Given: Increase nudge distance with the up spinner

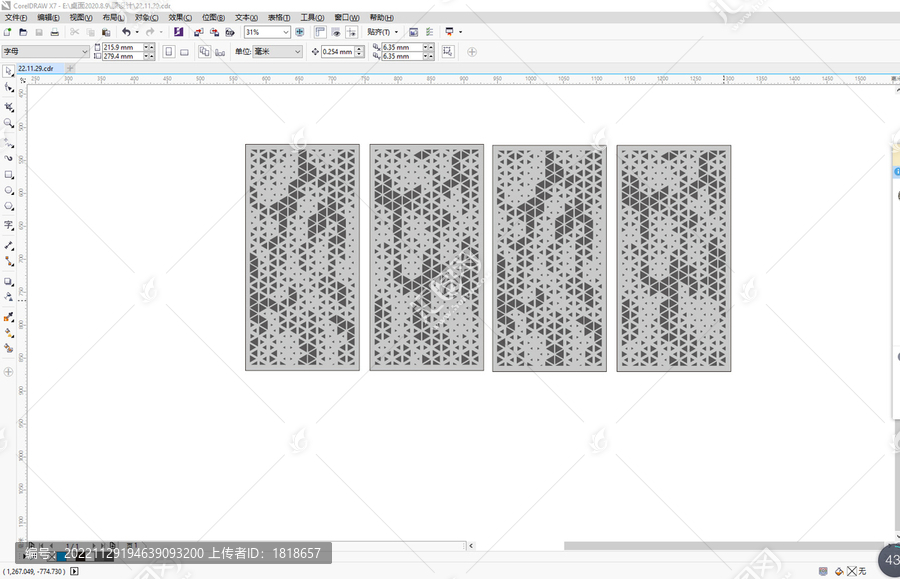Looking at the screenshot, I should (x=359, y=49).
